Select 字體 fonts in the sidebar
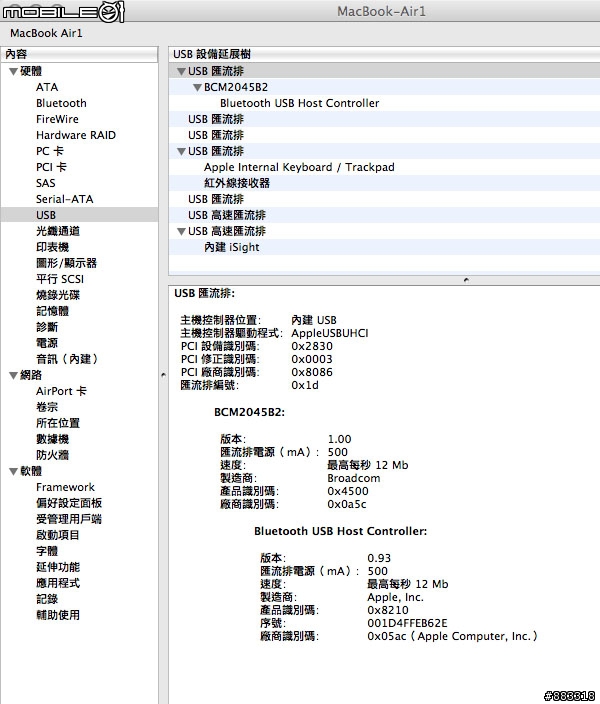 (47, 551)
